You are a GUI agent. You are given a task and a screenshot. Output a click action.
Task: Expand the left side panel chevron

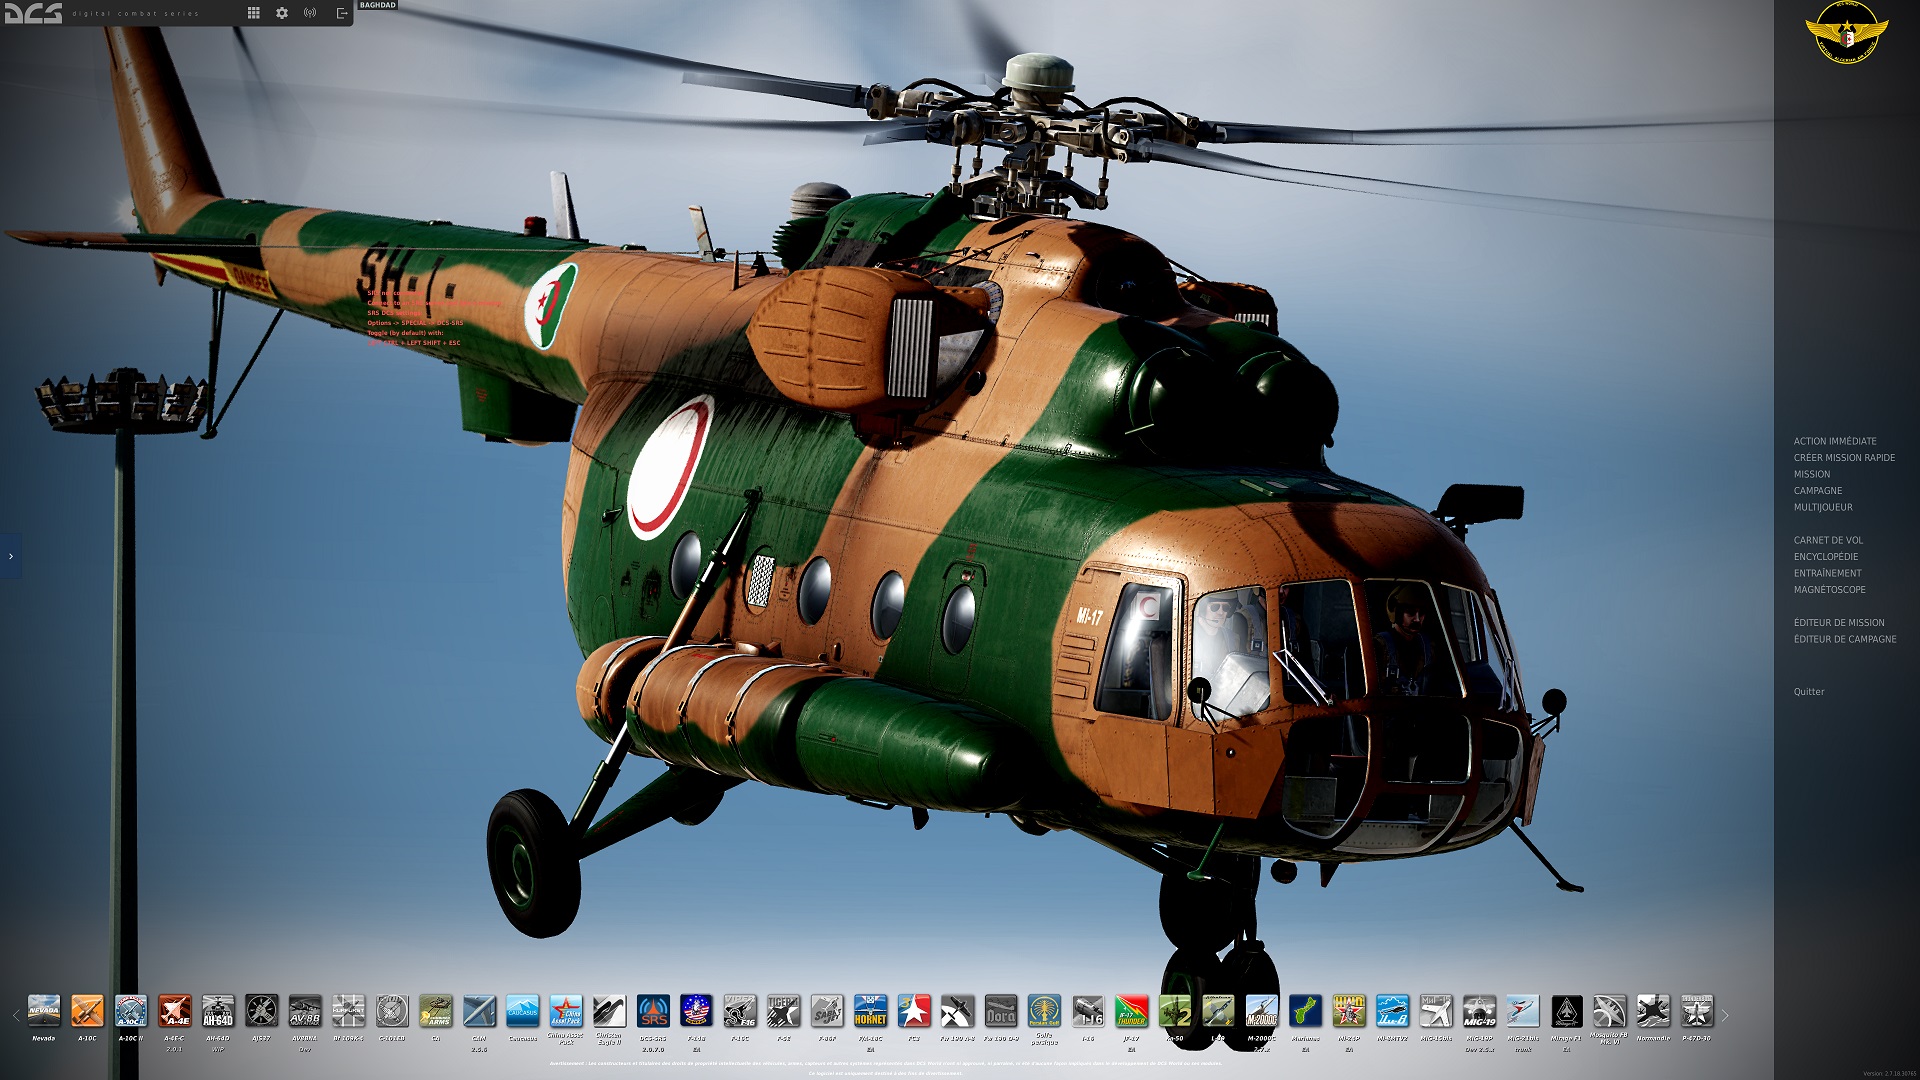11,556
